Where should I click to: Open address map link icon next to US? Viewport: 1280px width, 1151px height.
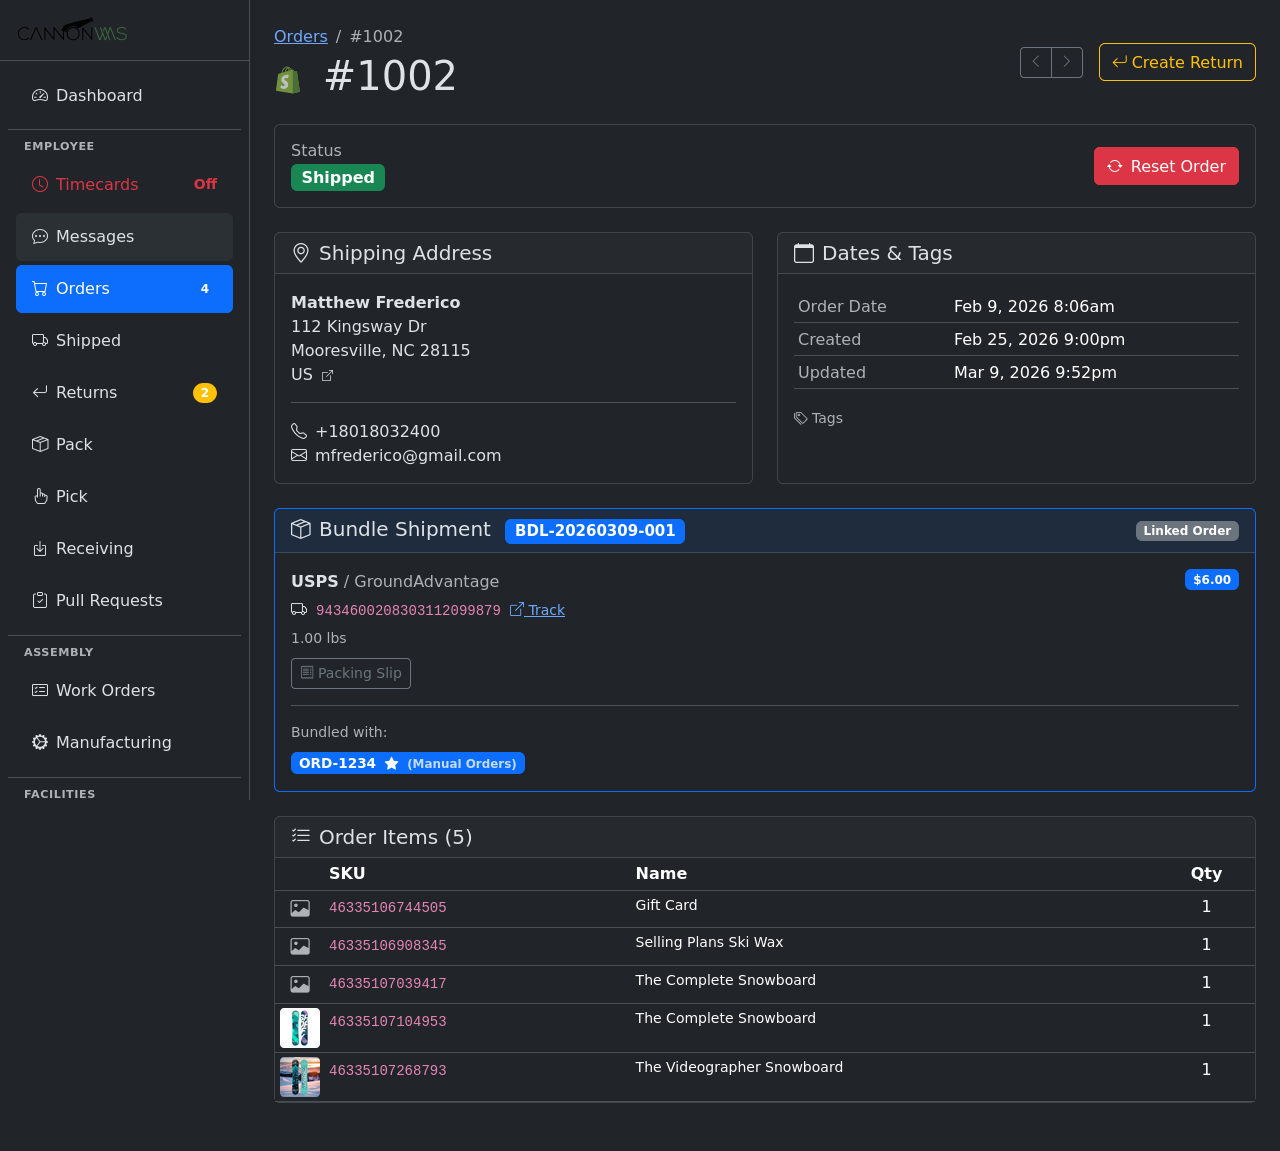tap(327, 376)
